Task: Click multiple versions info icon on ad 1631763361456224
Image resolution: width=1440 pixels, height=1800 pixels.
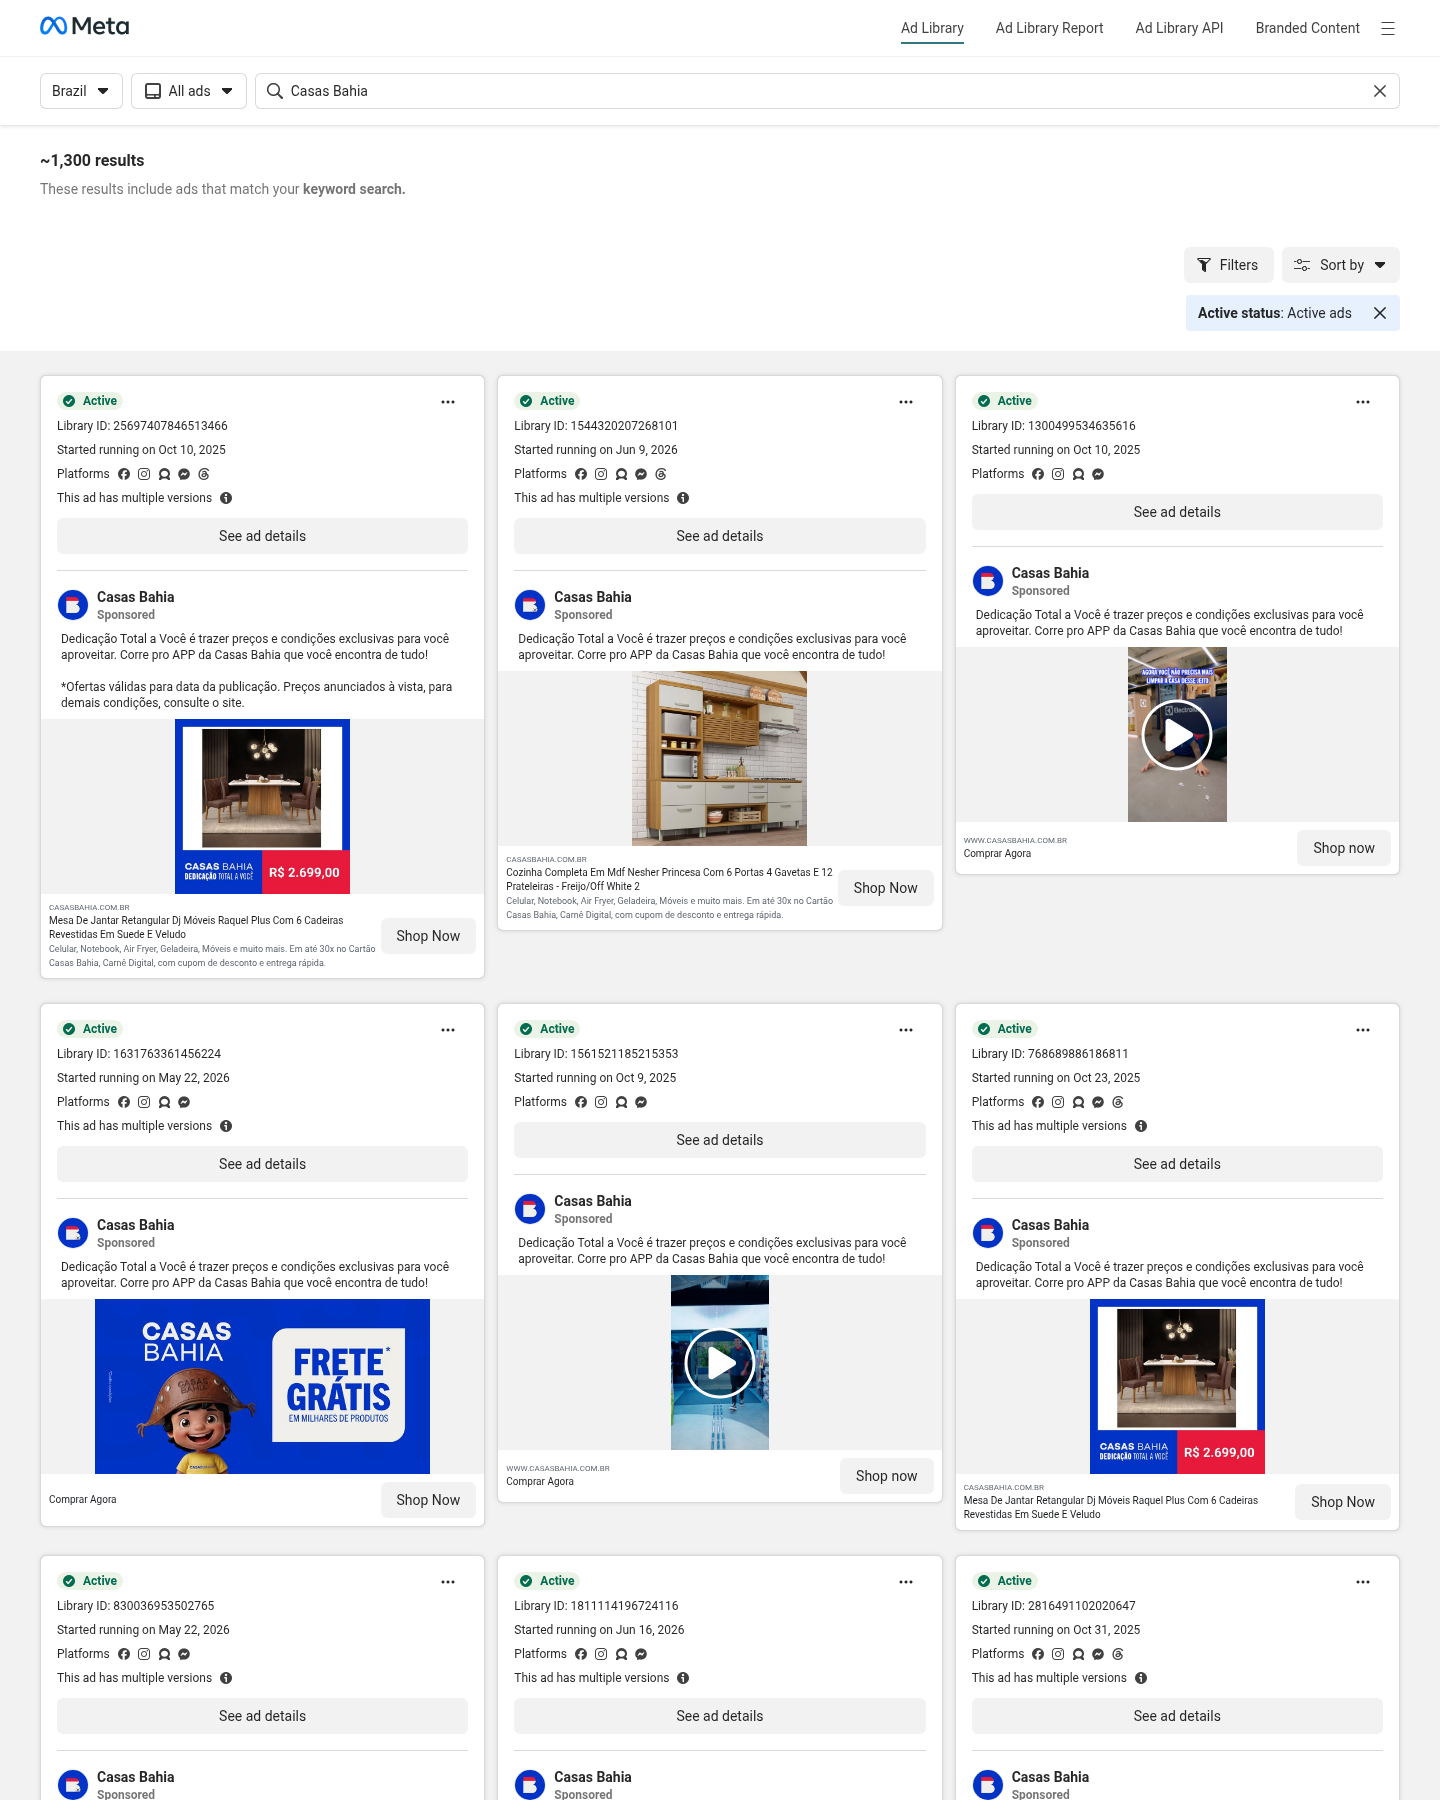Action: click(x=226, y=1126)
